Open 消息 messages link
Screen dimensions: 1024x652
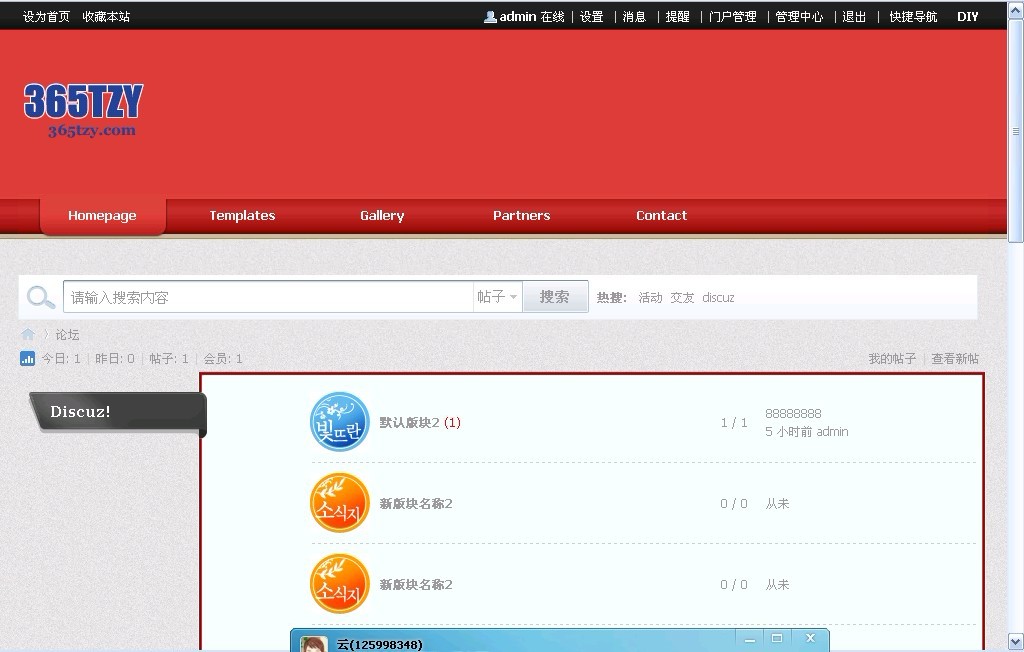[634, 17]
